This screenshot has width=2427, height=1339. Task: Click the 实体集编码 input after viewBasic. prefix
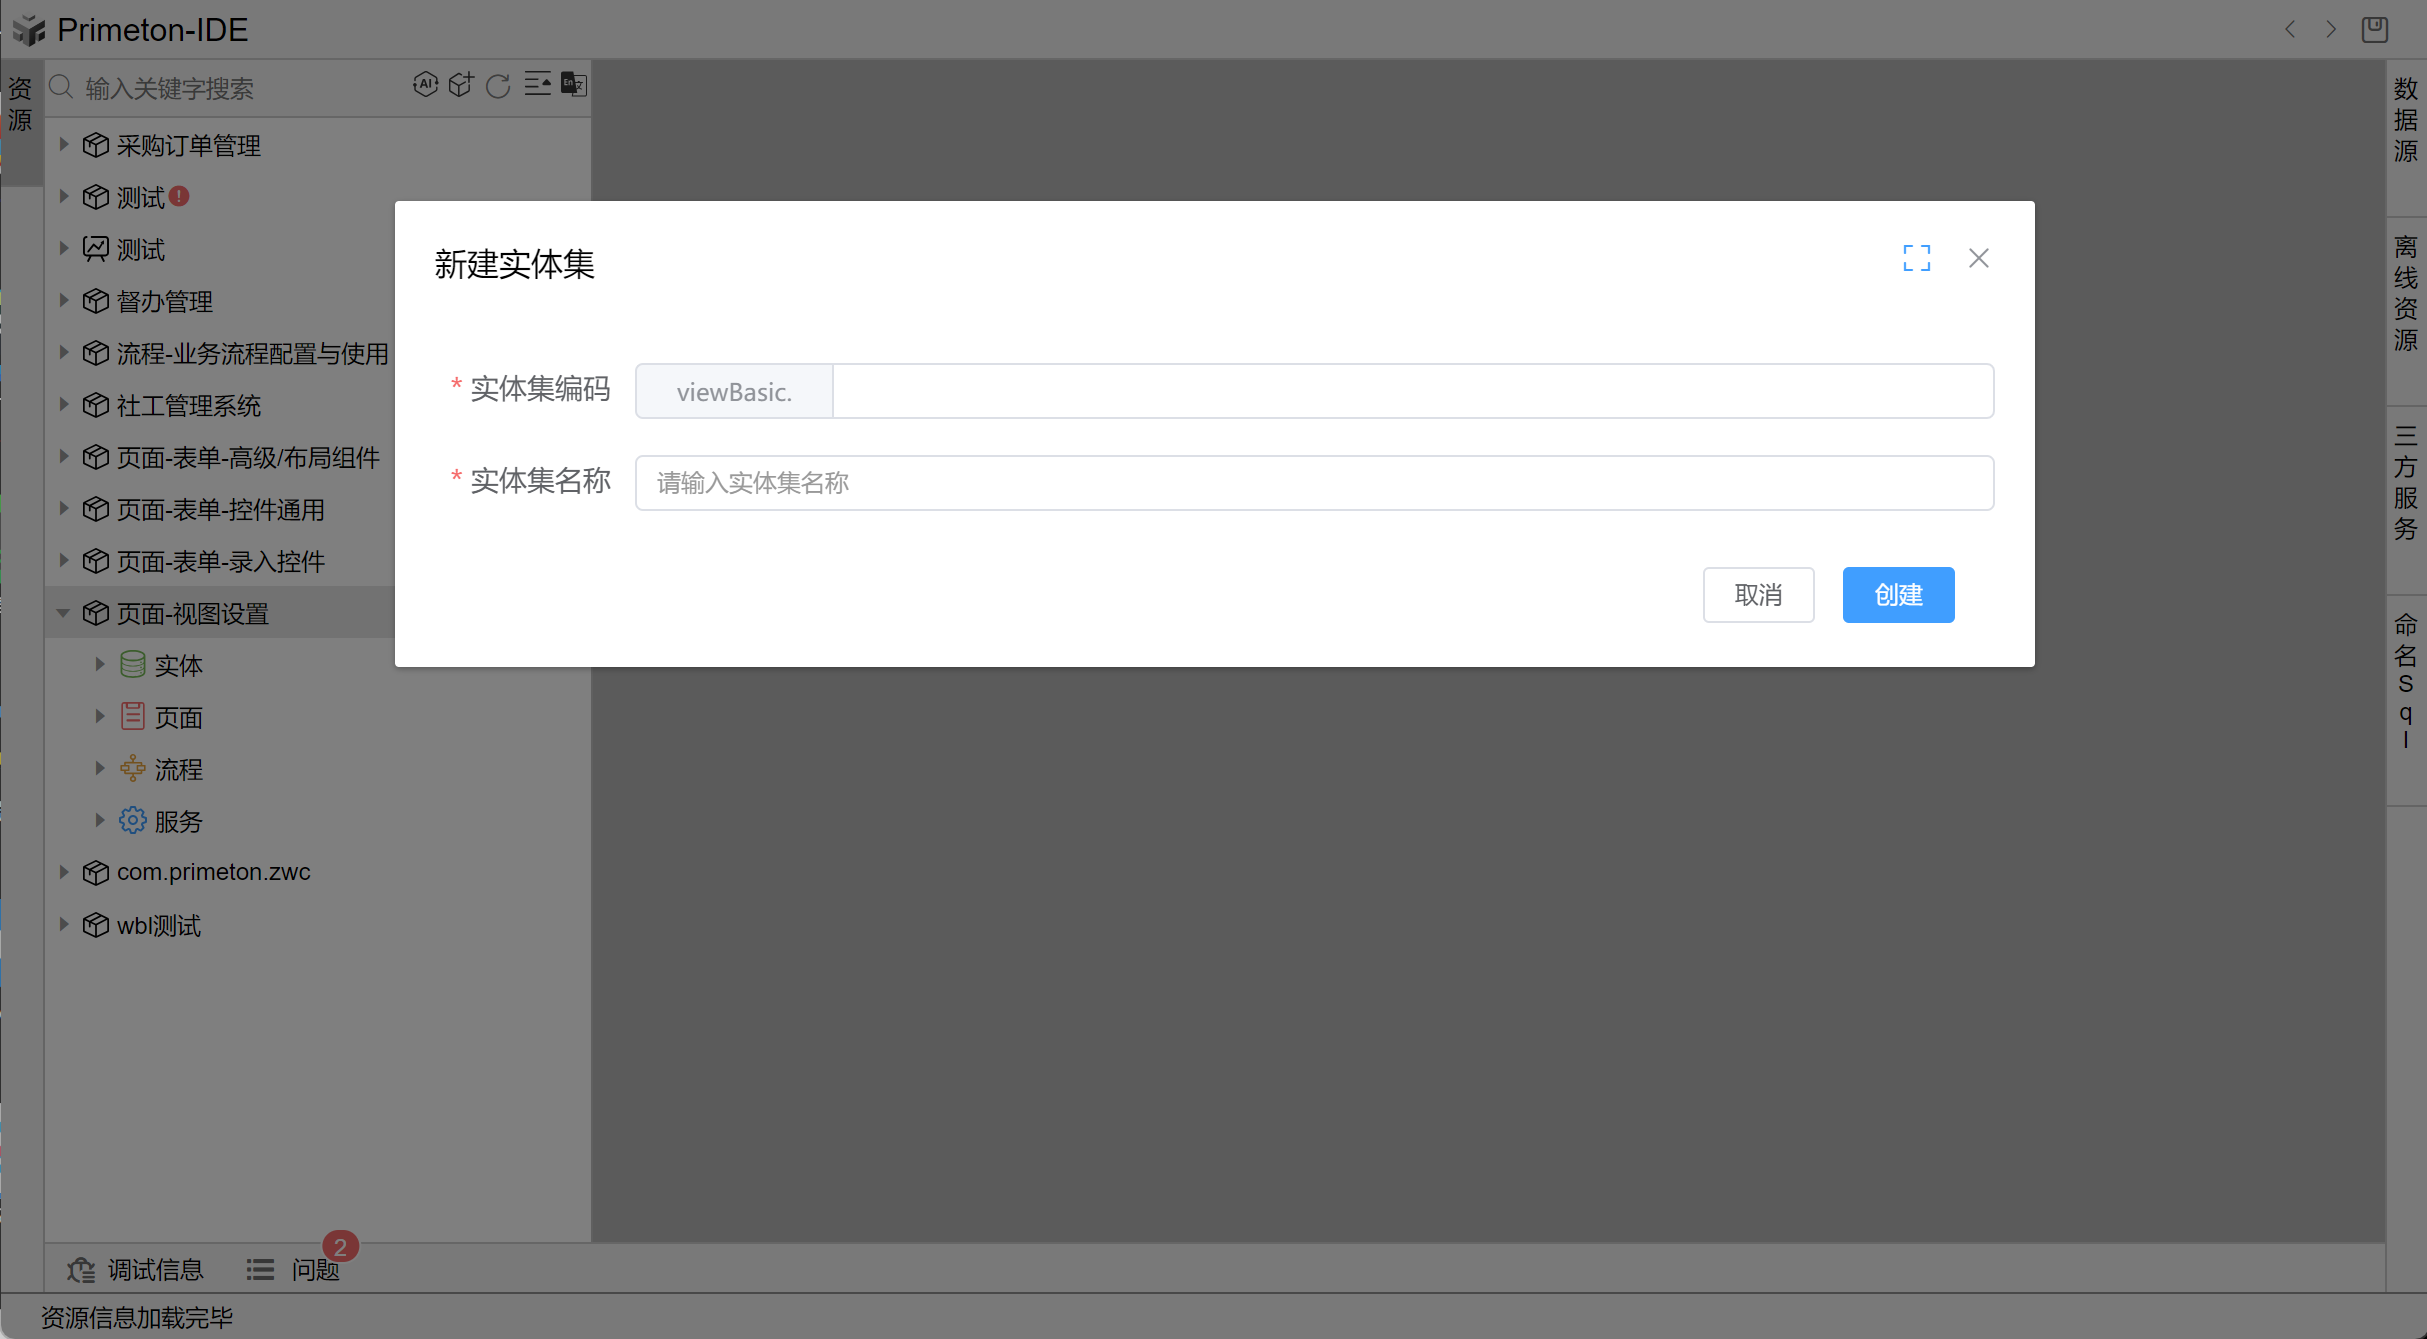[1412, 391]
